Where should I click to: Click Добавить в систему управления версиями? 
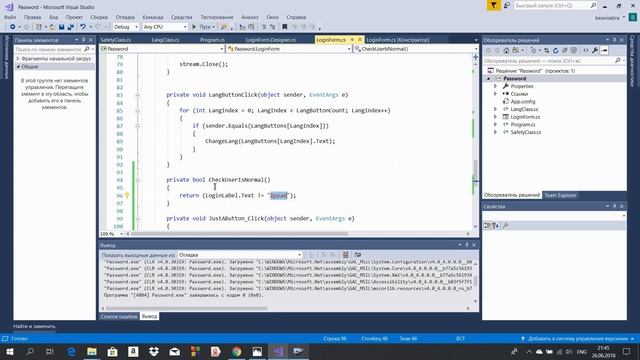click(x=578, y=338)
